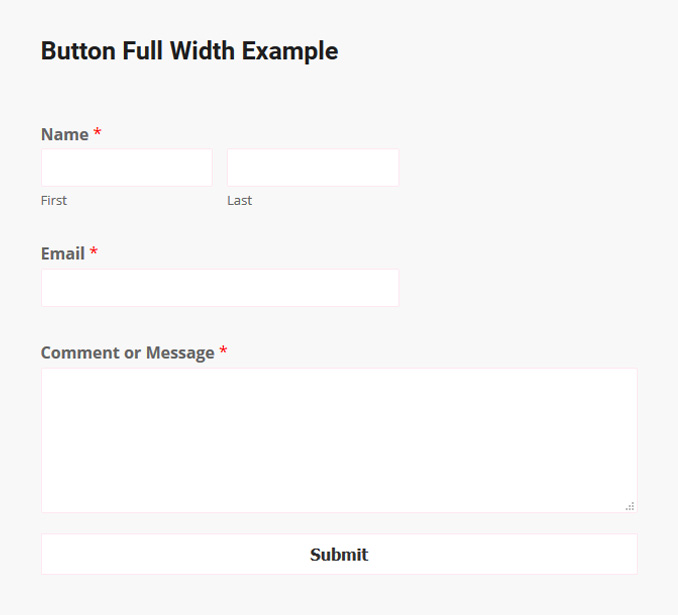The width and height of the screenshot is (678, 615).
Task: Click the red asterisk beside Email
Action: [94, 252]
